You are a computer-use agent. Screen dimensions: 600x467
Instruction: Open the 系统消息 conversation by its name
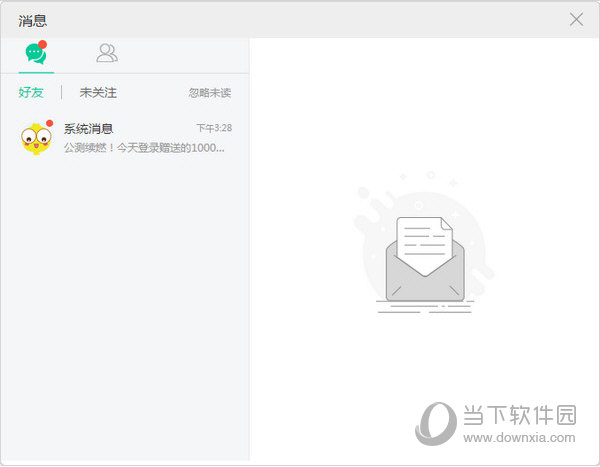(x=88, y=129)
